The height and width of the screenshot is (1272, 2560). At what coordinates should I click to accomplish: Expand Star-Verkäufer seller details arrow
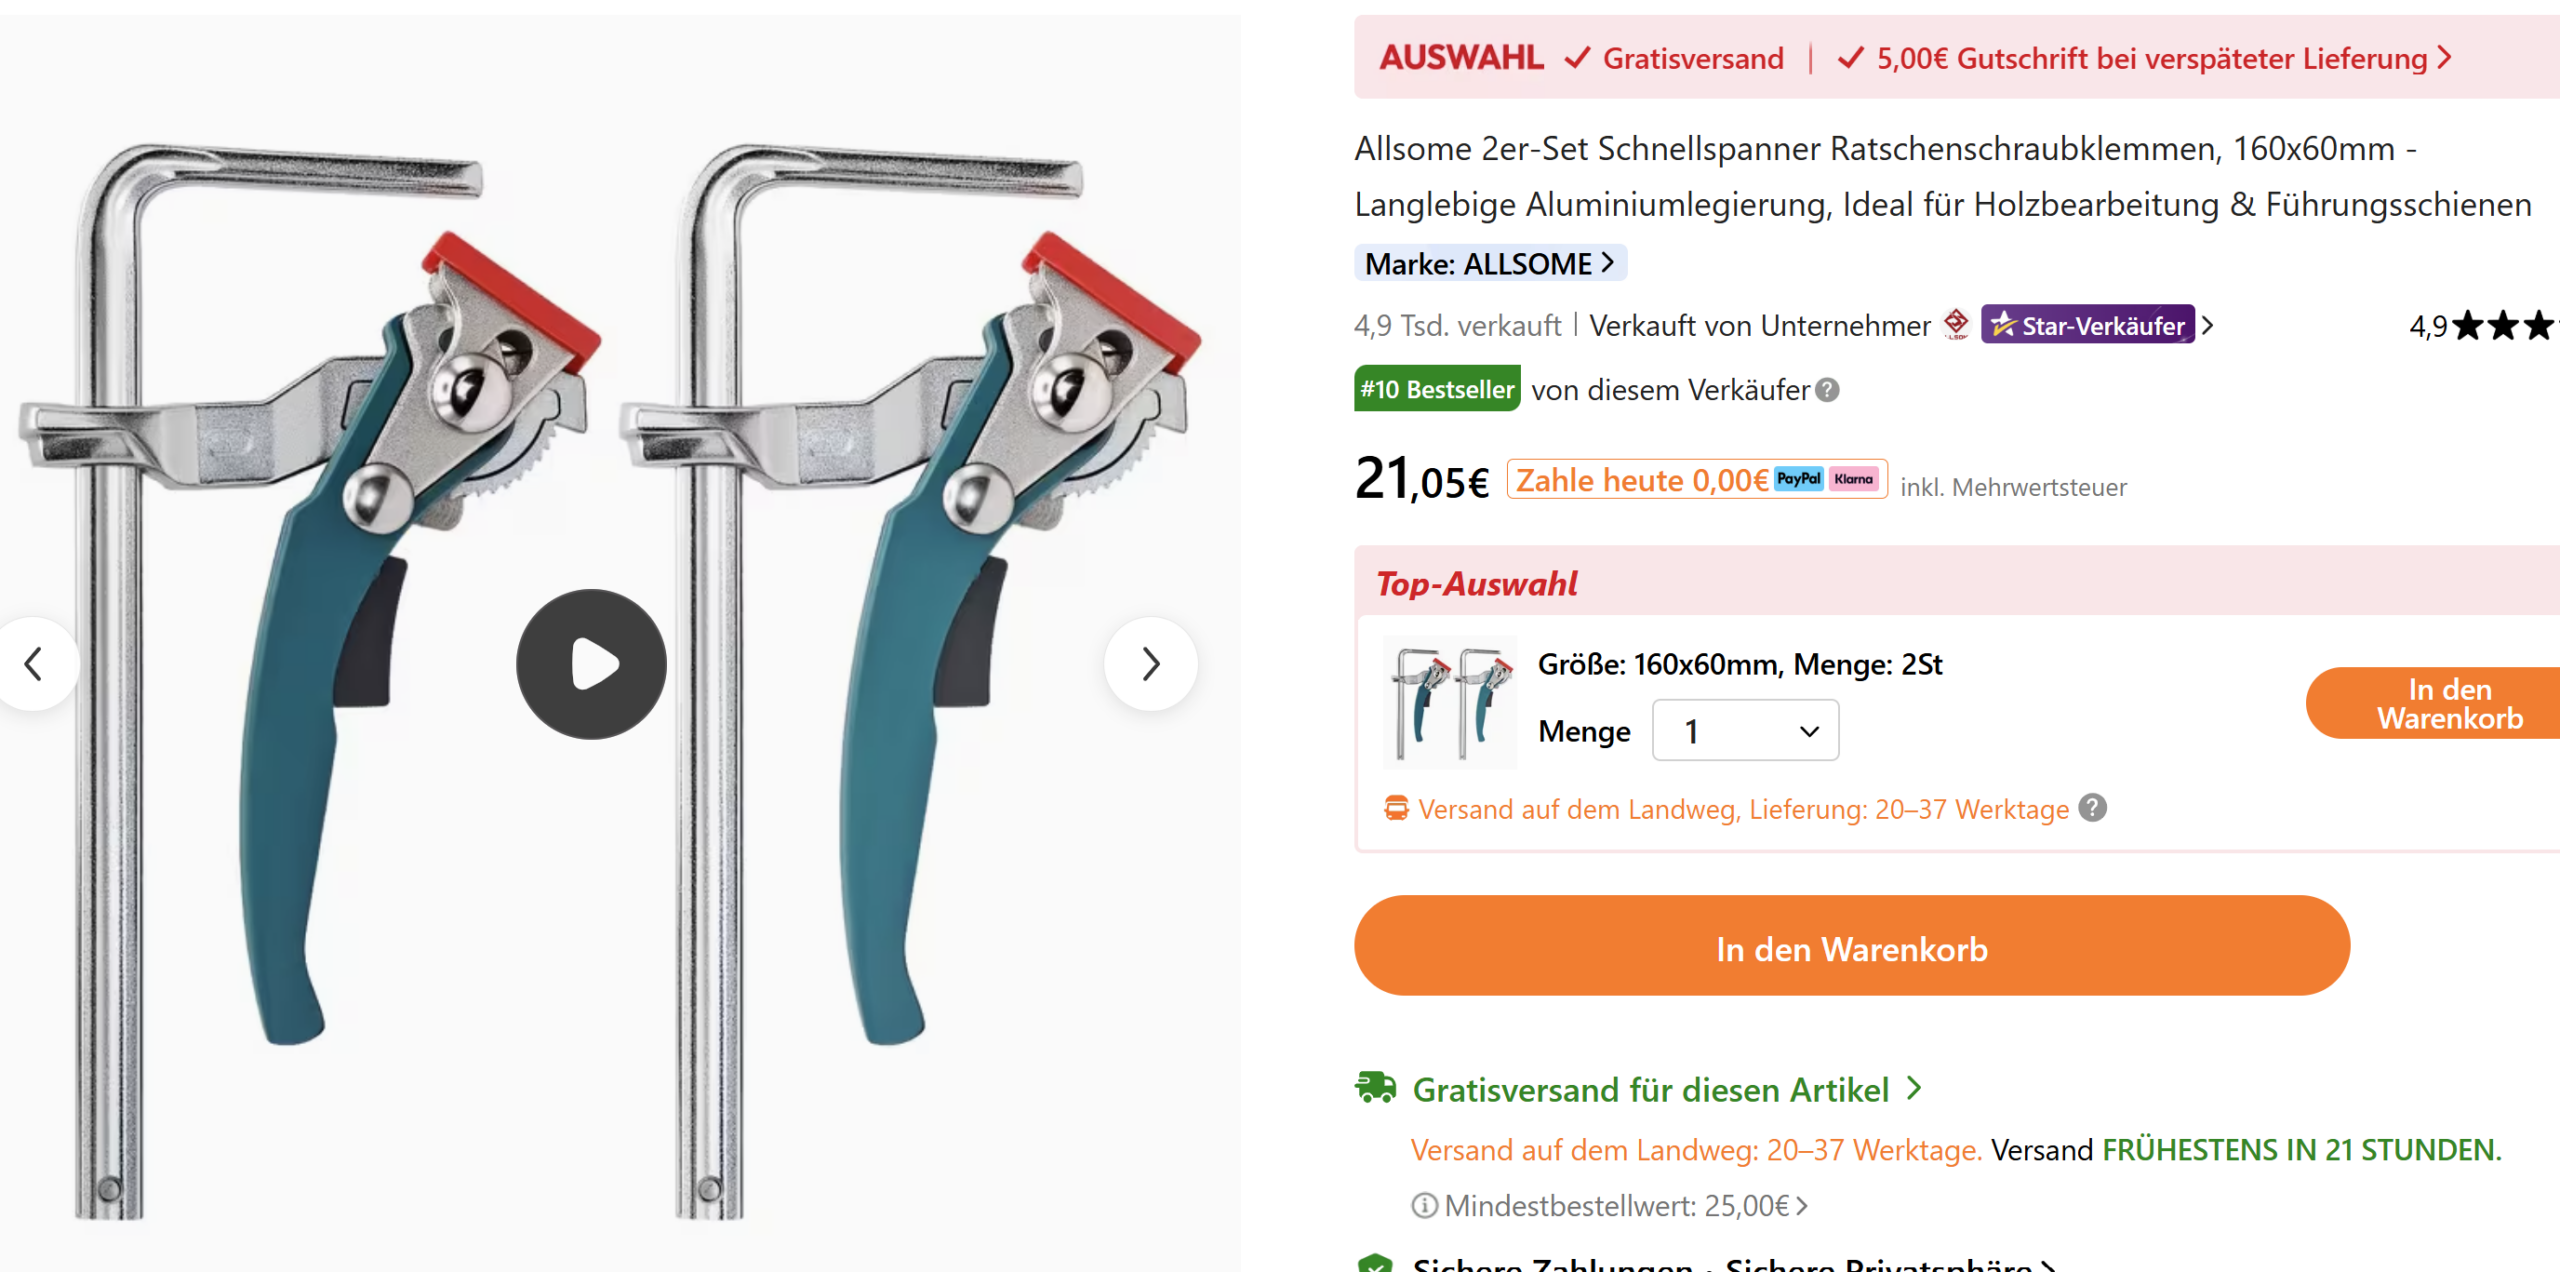pos(2208,326)
